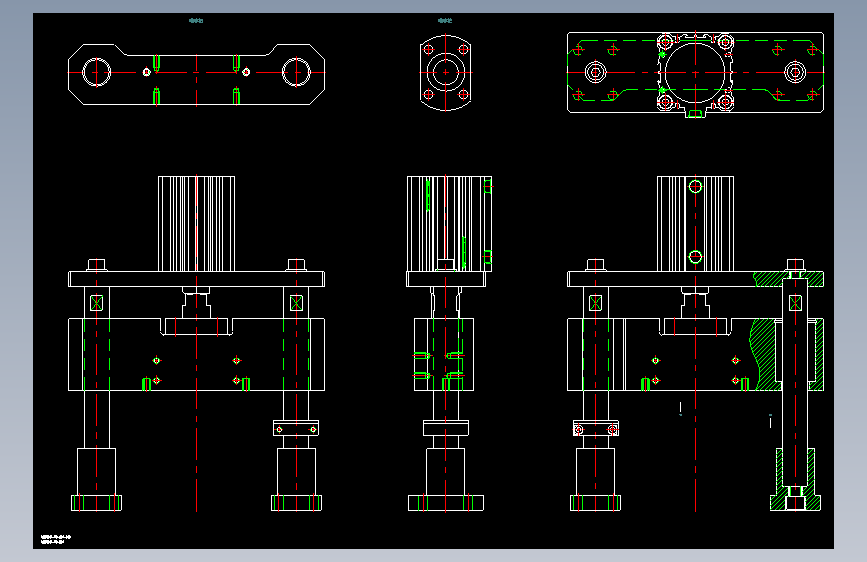Viewport: 867px width, 562px height.
Task: Select the plan view with green dashed outline
Action: tap(695, 75)
